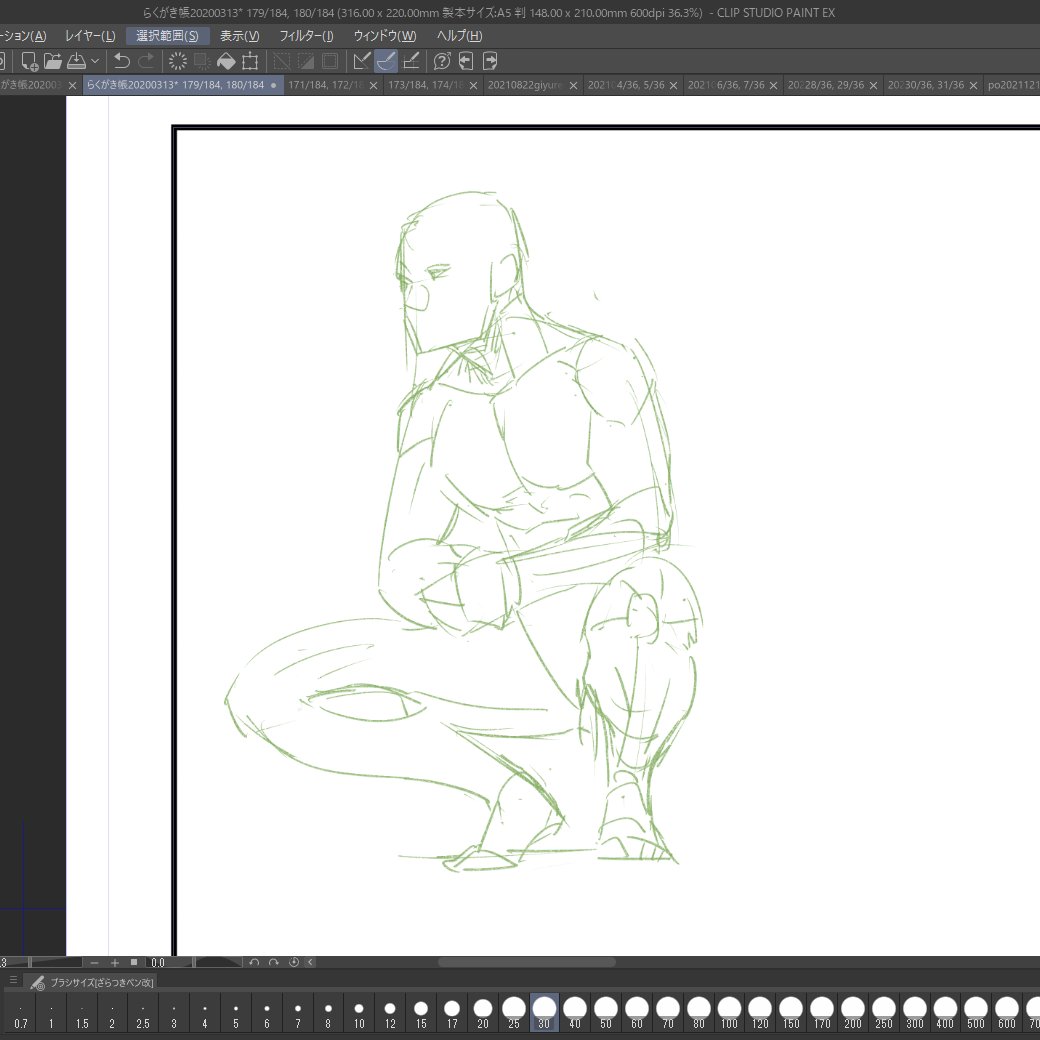Click the reset rotation icon
Image resolution: width=1040 pixels, height=1040 pixels.
click(x=294, y=962)
